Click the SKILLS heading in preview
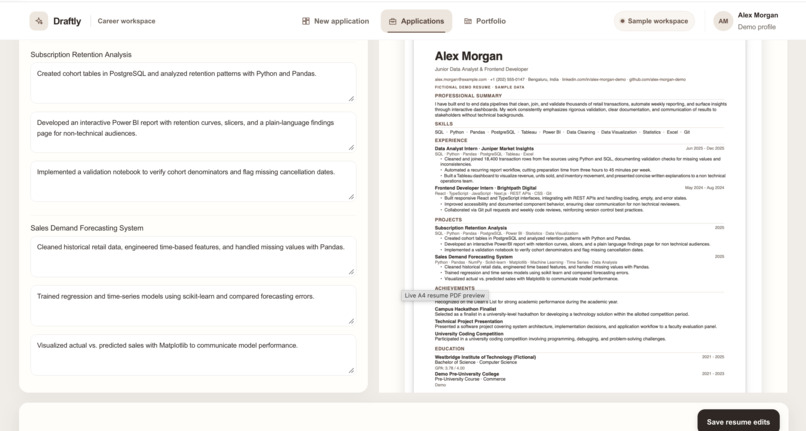This screenshot has width=806, height=431. [x=444, y=124]
